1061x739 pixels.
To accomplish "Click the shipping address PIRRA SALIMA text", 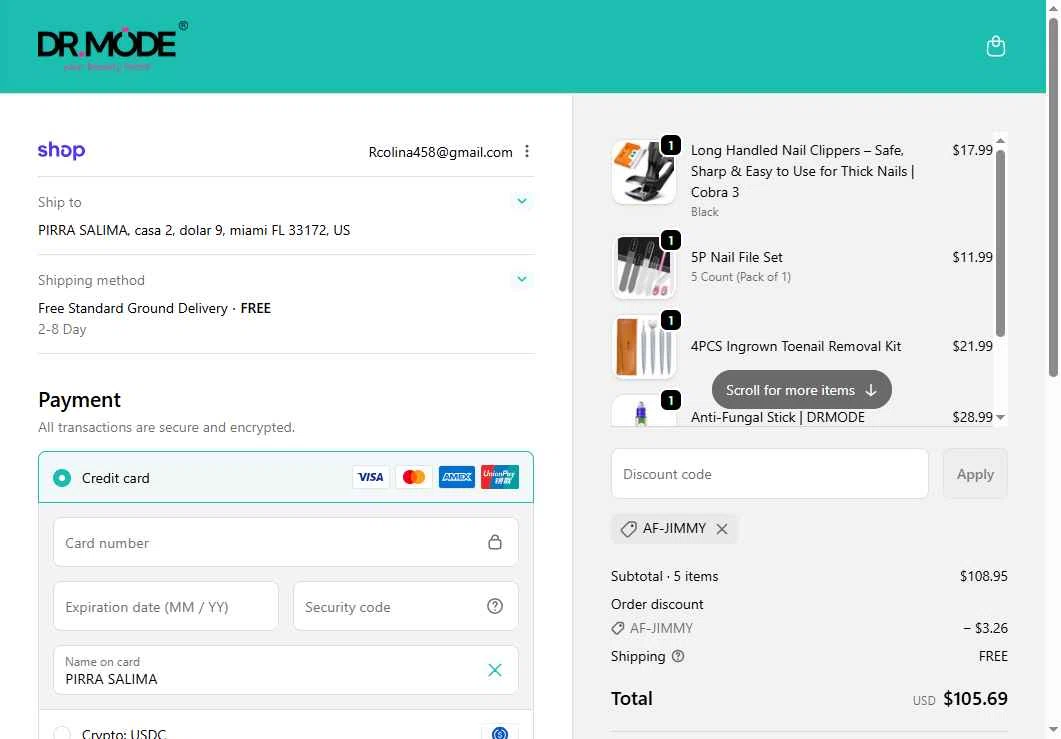I will (194, 230).
